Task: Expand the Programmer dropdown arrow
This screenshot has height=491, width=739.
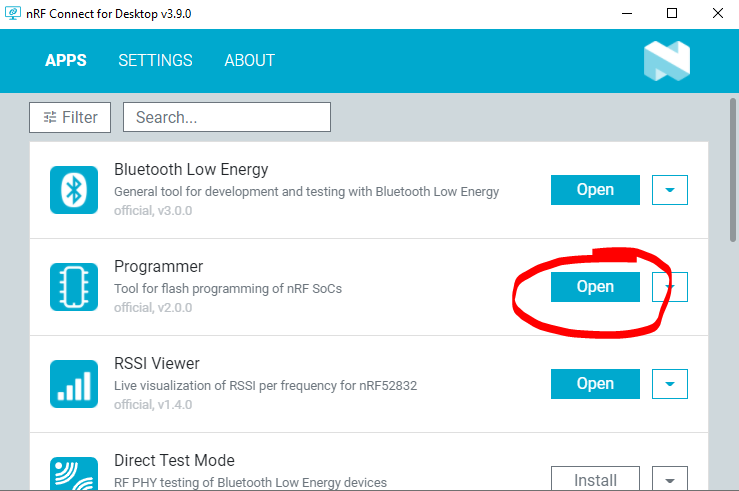Action: click(x=670, y=287)
